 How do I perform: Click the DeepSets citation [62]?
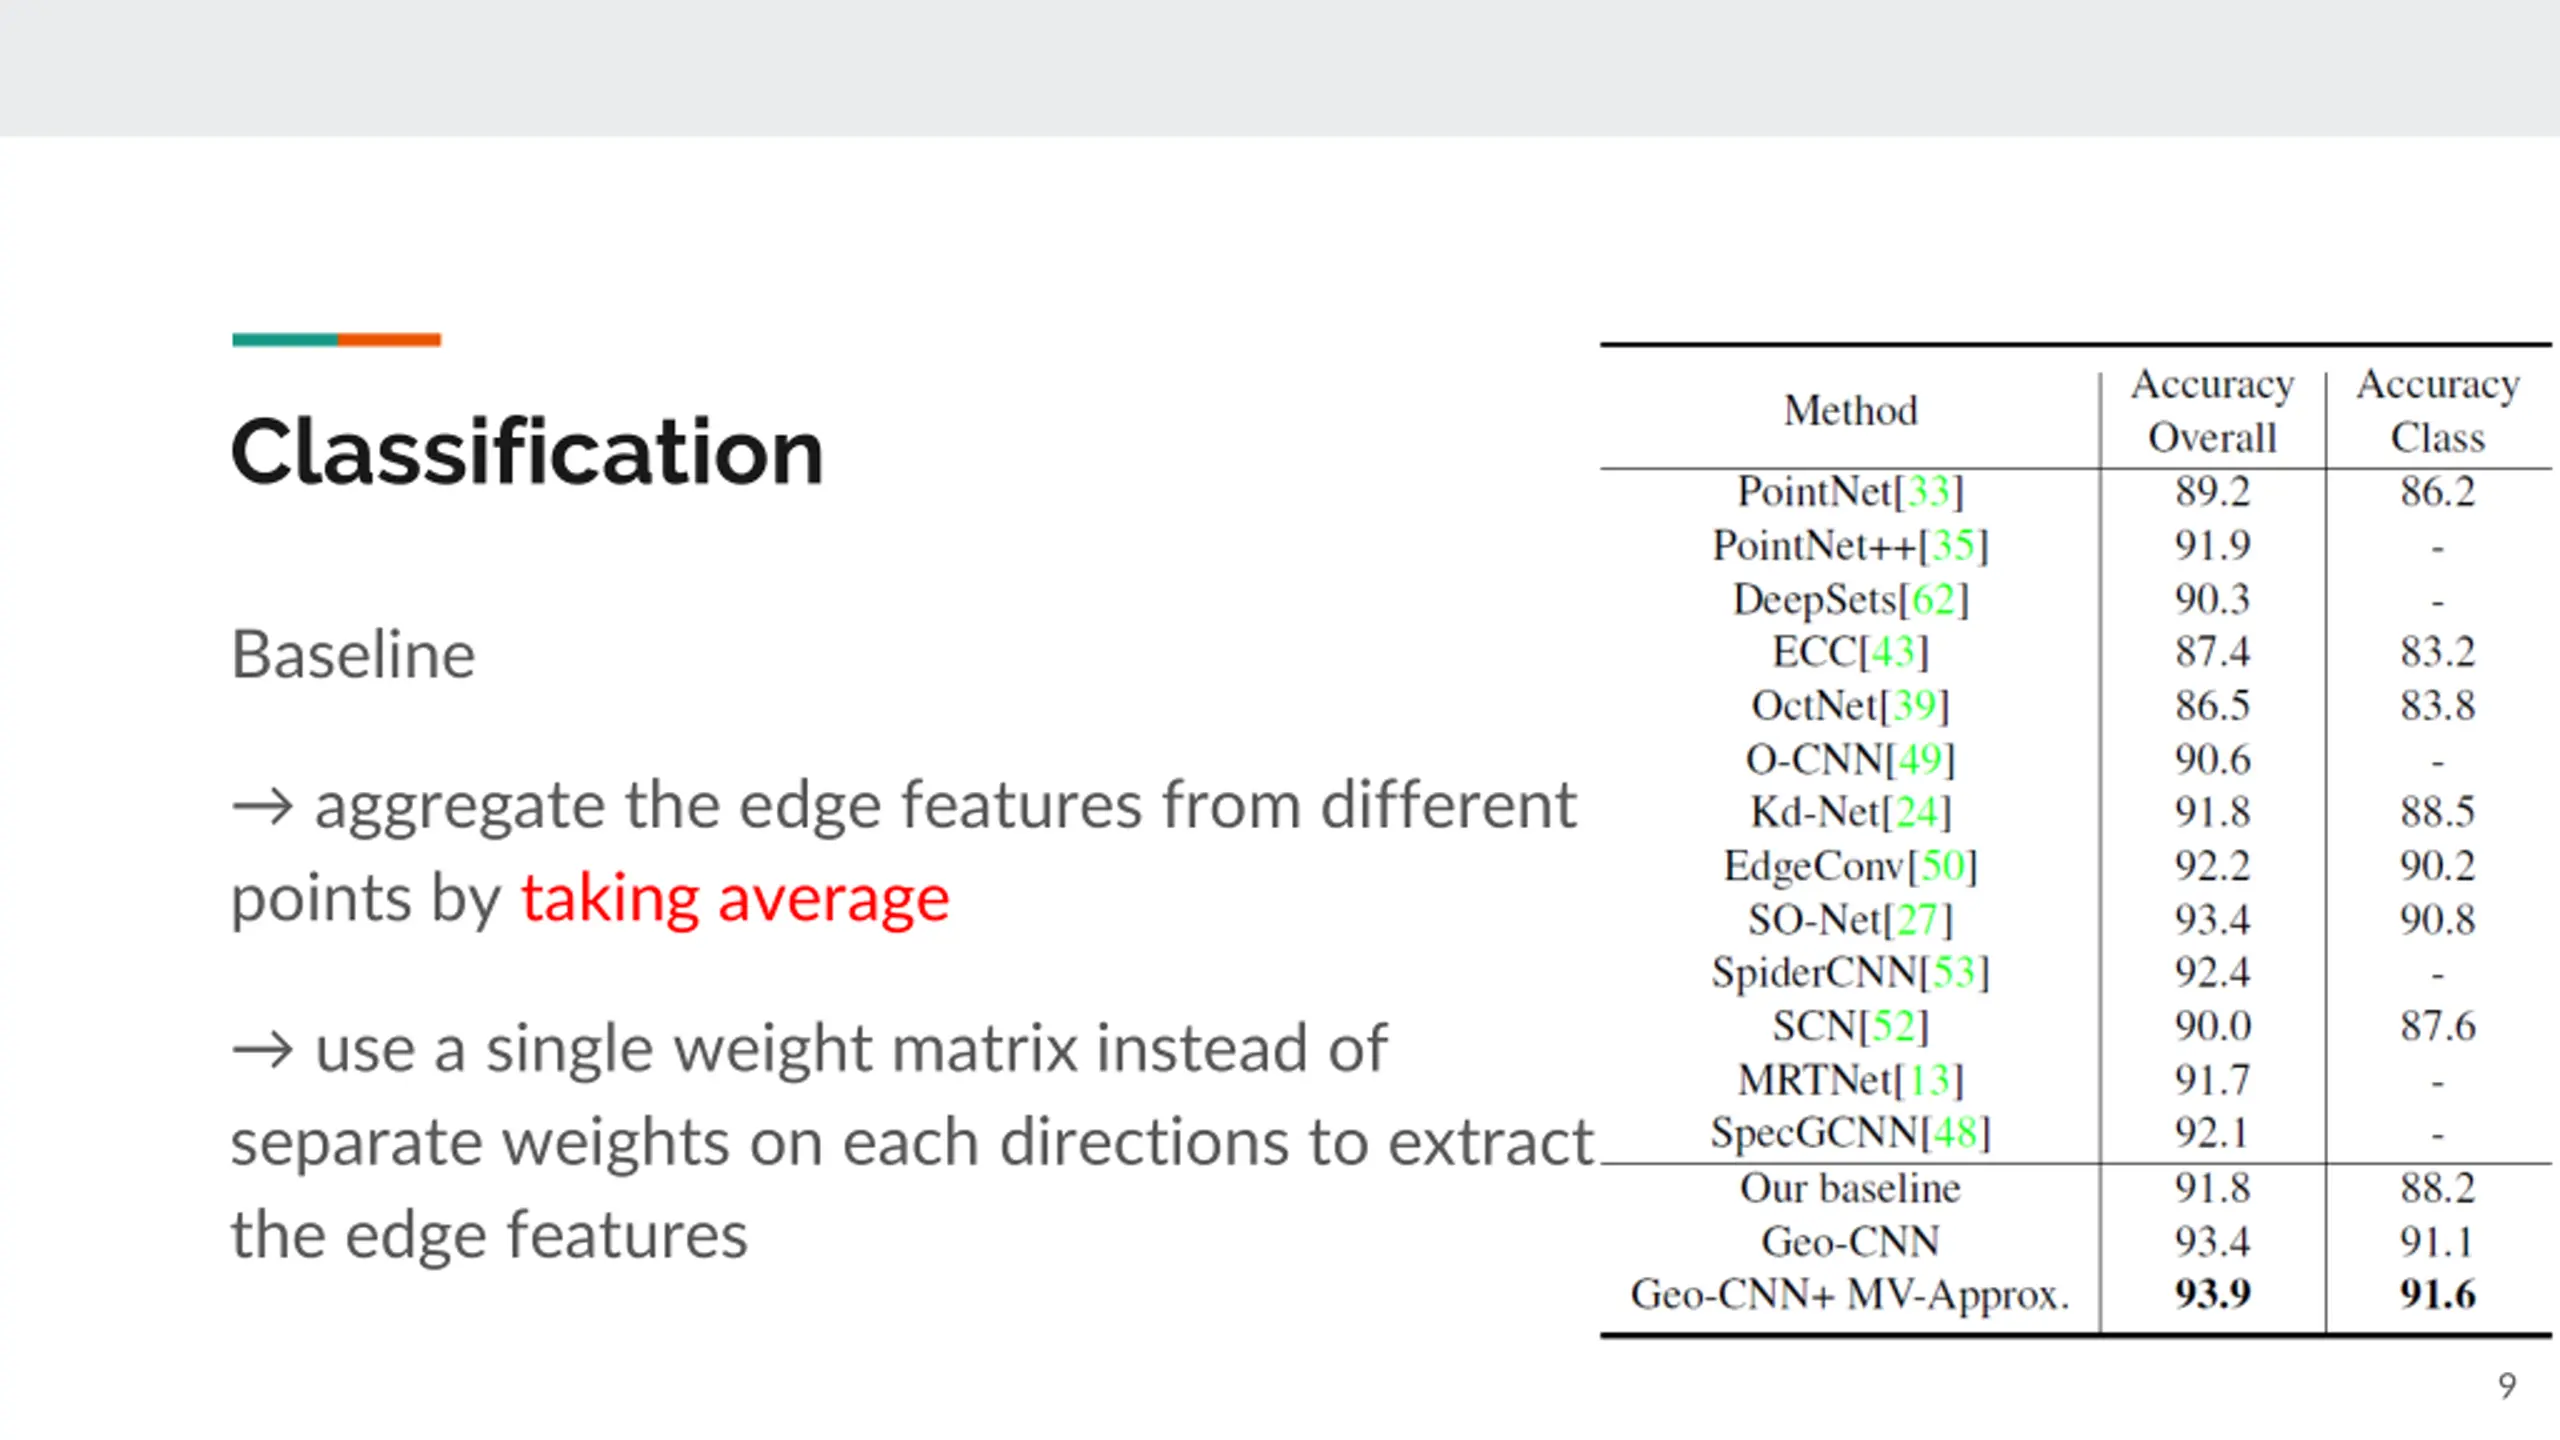(x=1933, y=599)
